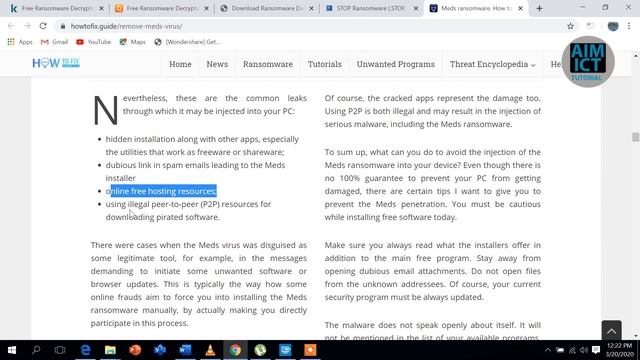Click scroll-to-top arrow button
The height and width of the screenshot is (360, 640).
[611, 331]
